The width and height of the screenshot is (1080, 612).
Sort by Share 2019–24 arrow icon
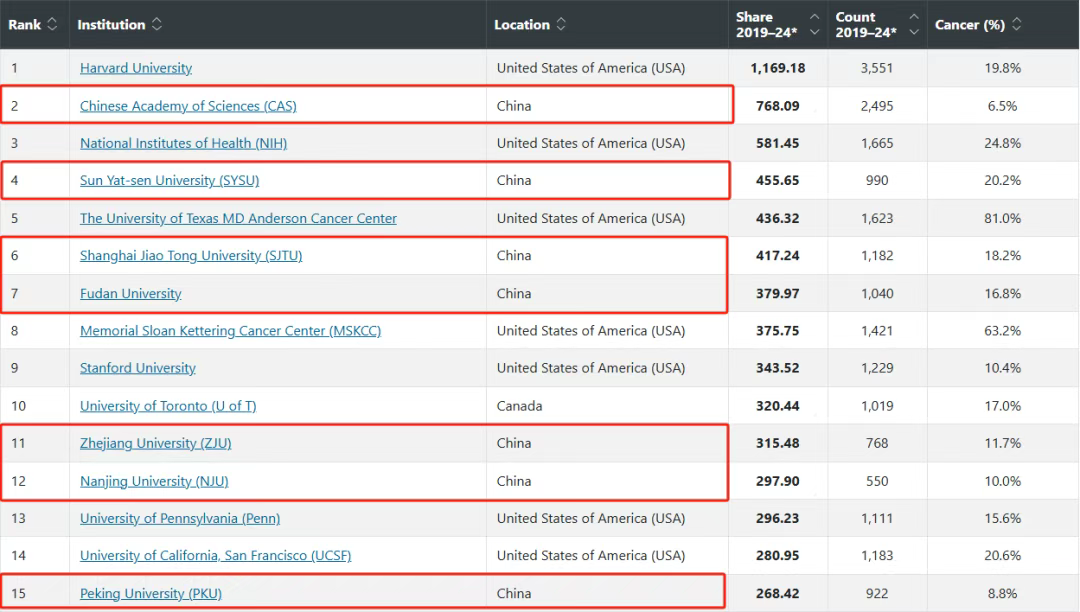tap(815, 24)
